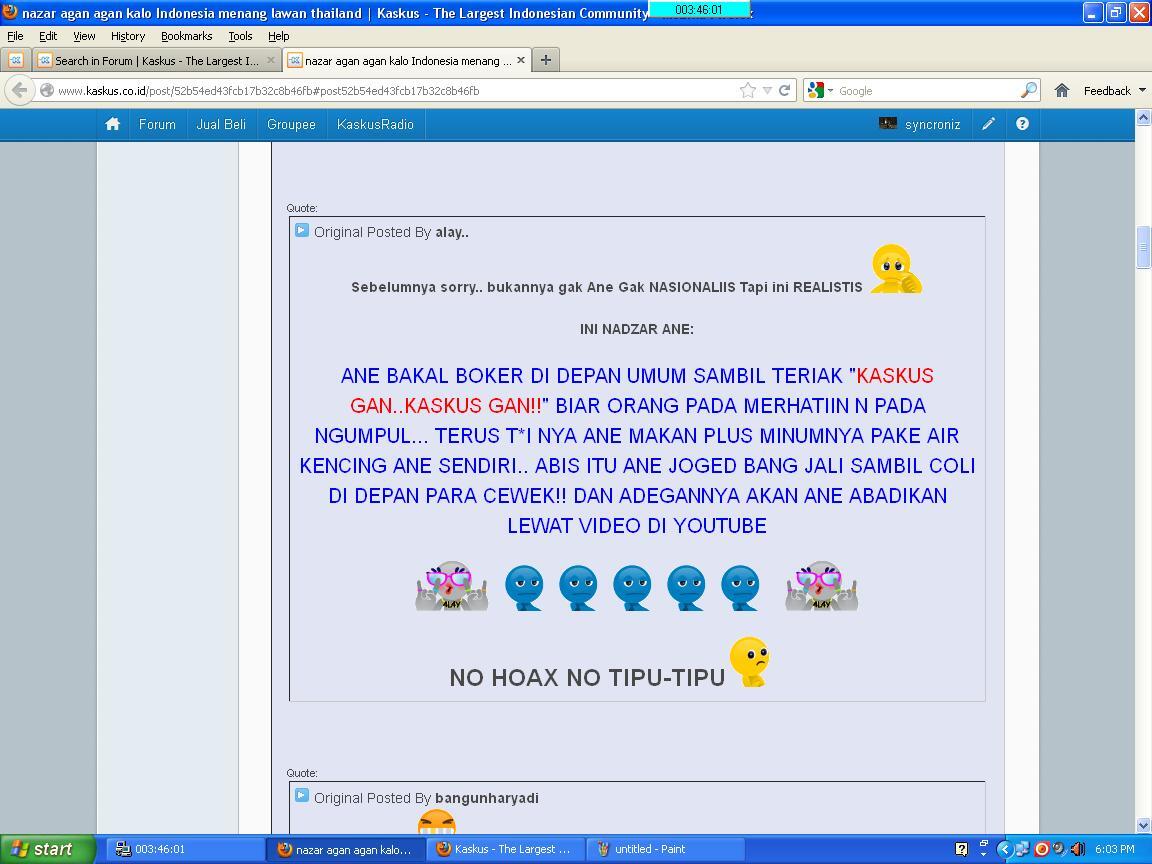Click the syncroniz username link

pyautogui.click(x=932, y=124)
